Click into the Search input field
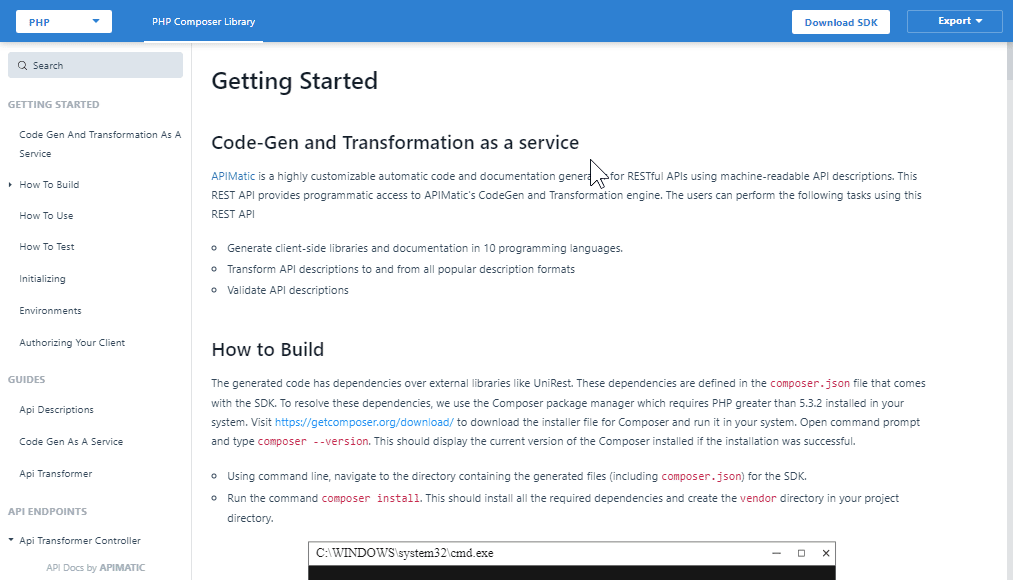This screenshot has width=1013, height=580. click(x=95, y=64)
